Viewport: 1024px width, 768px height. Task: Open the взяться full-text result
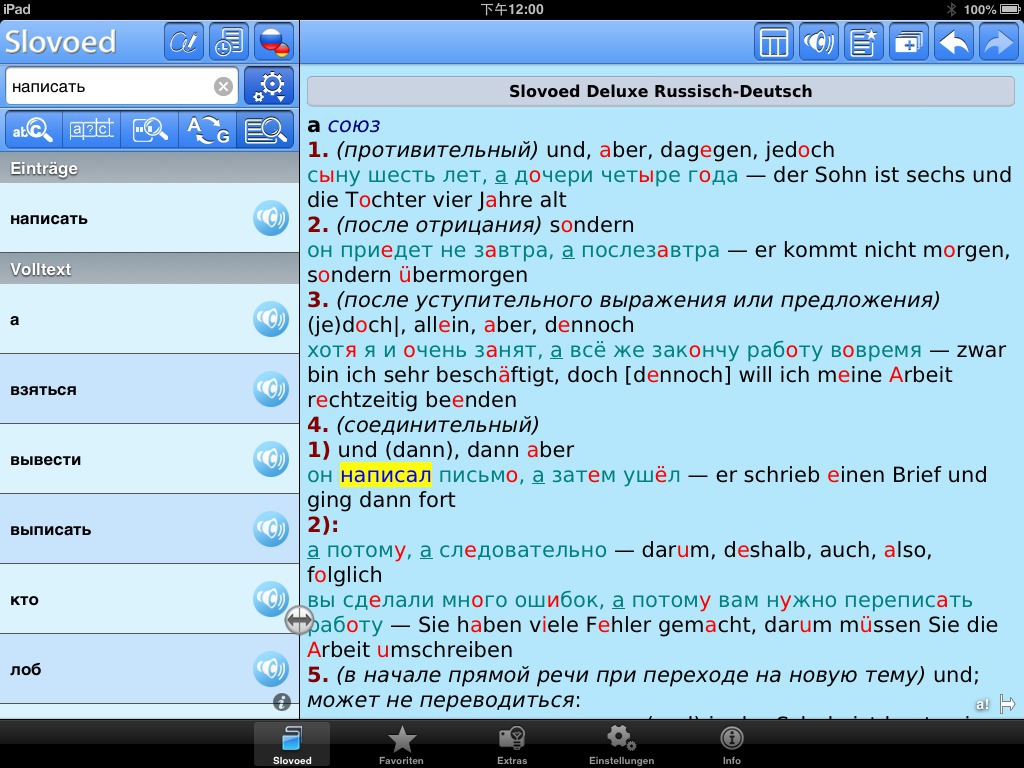150,389
